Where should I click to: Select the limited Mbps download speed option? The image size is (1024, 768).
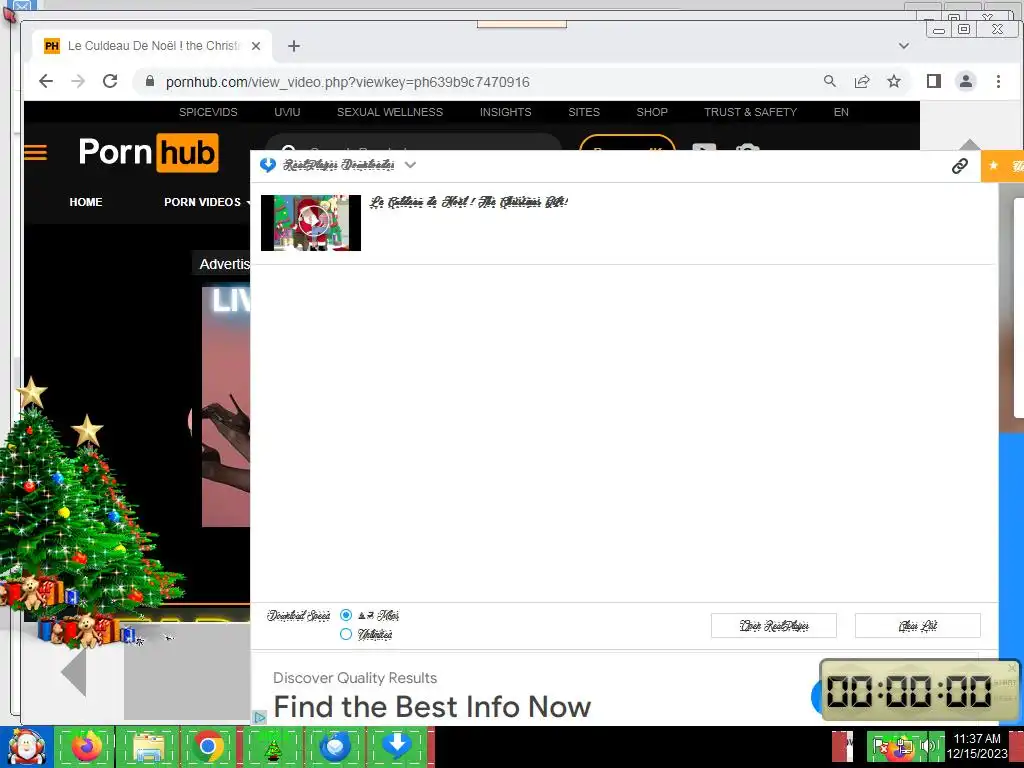pyautogui.click(x=346, y=615)
